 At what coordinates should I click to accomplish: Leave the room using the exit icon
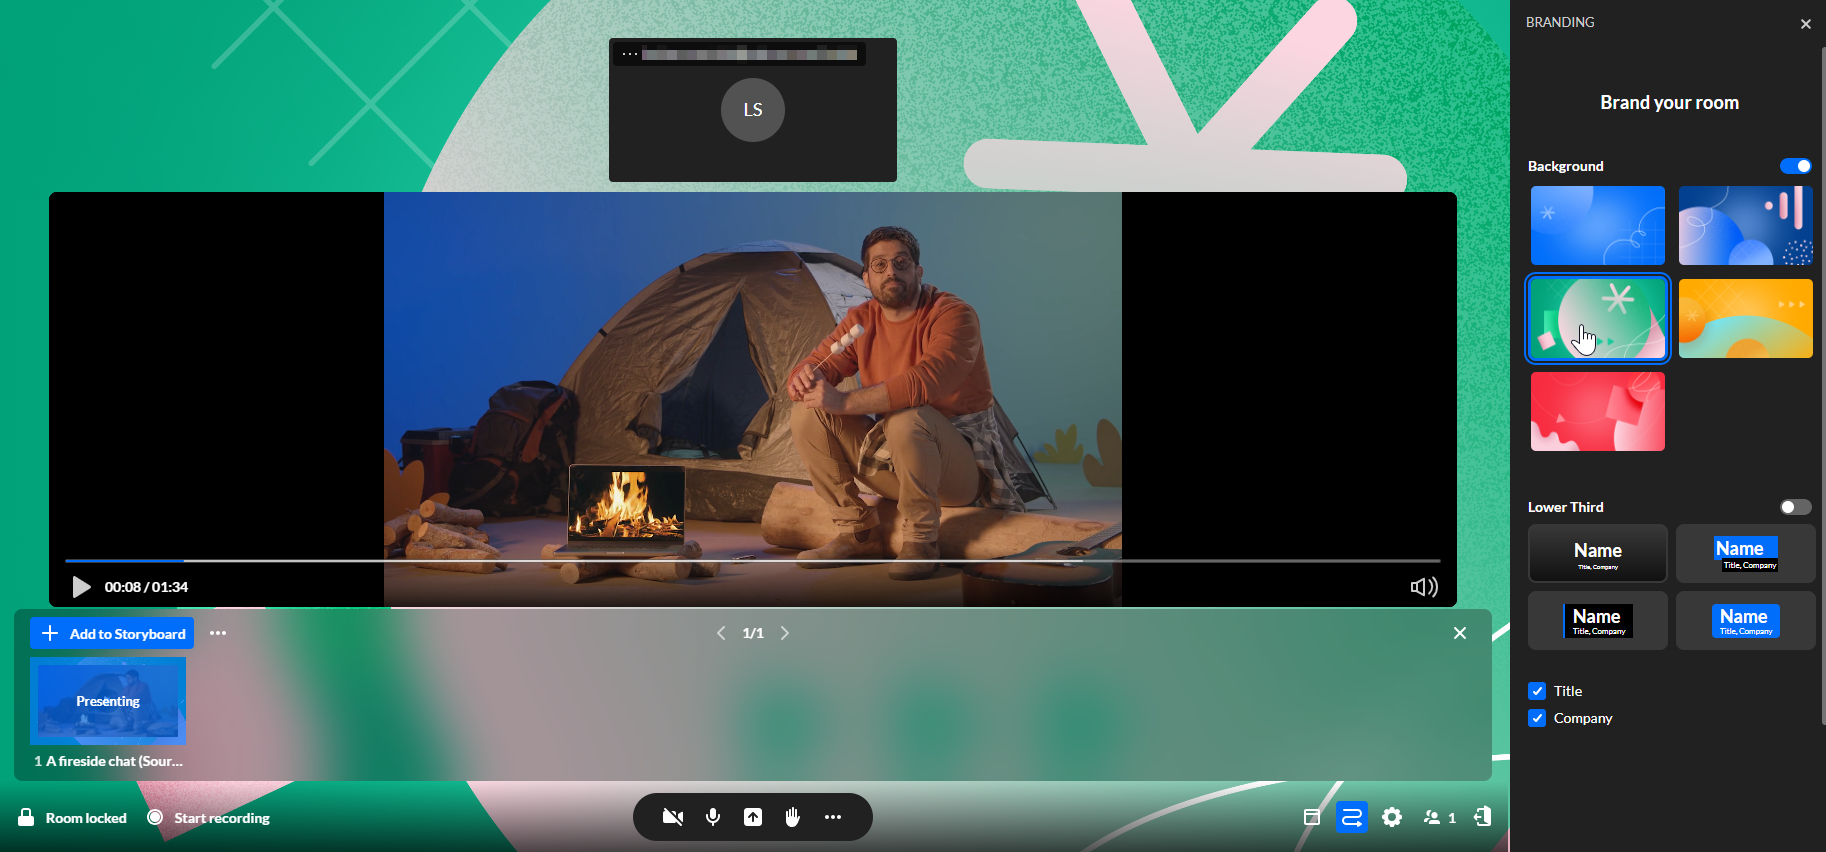coord(1482,817)
